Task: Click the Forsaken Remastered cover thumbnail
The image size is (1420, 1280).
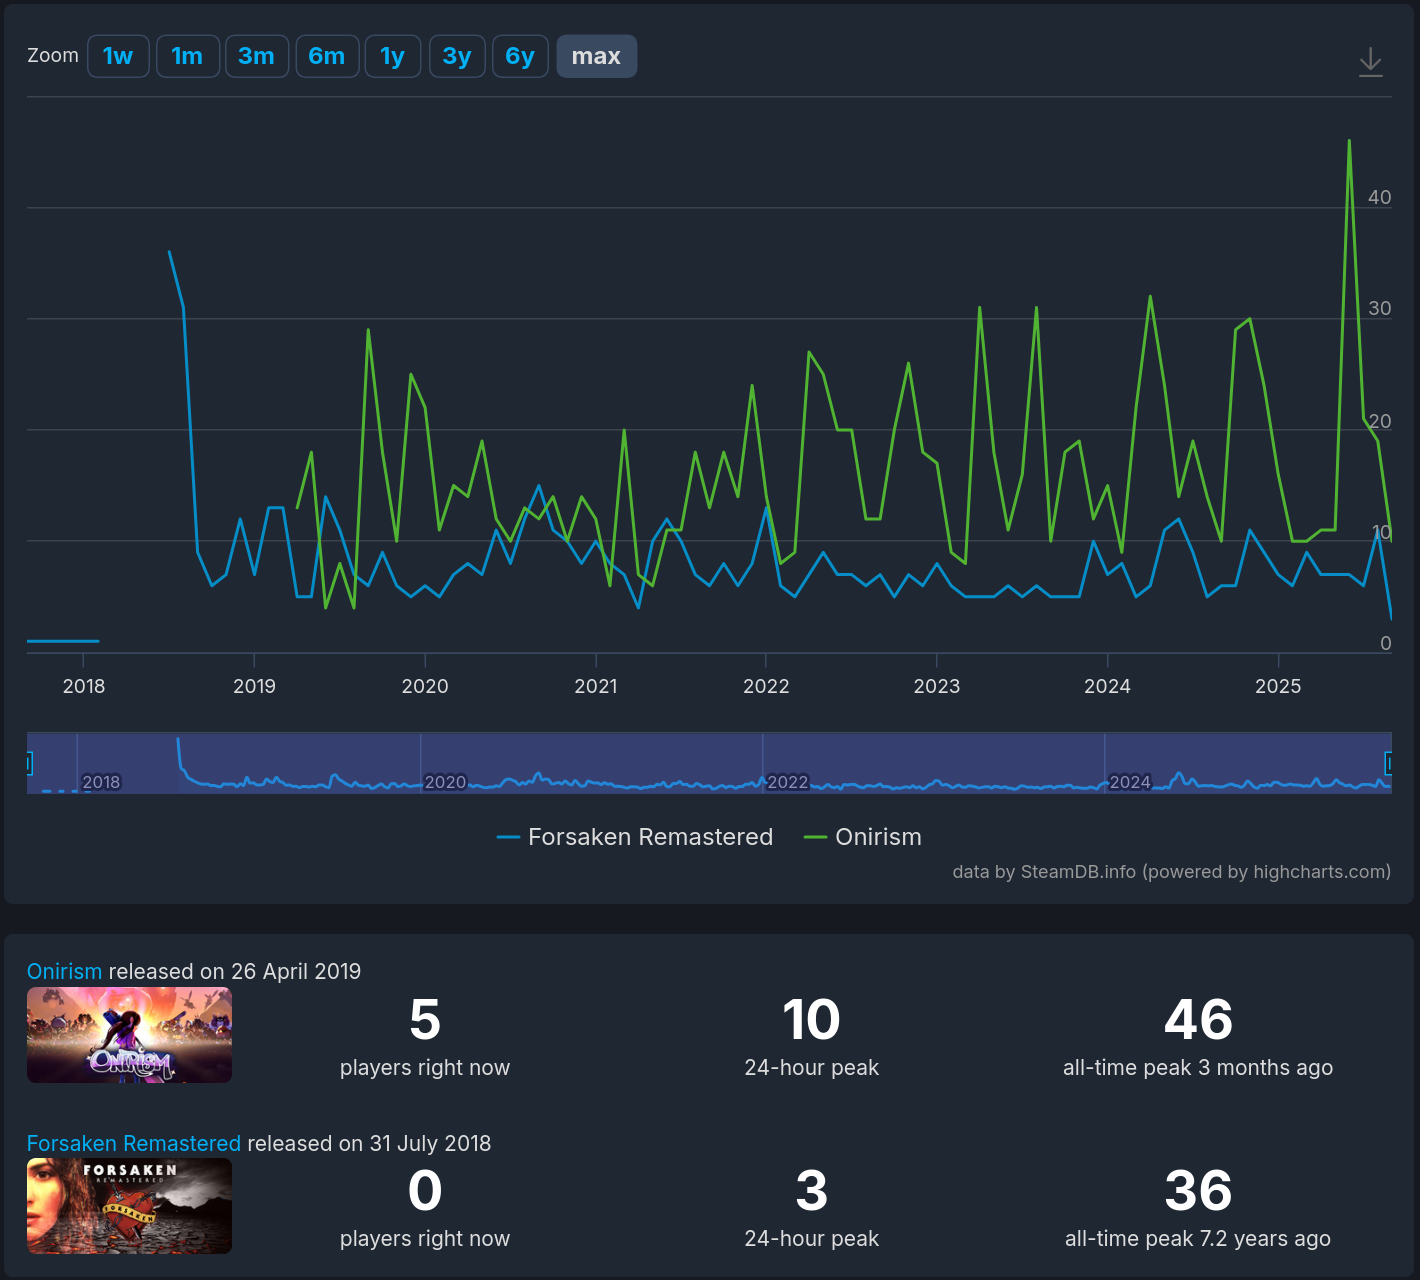Action: click(129, 1206)
